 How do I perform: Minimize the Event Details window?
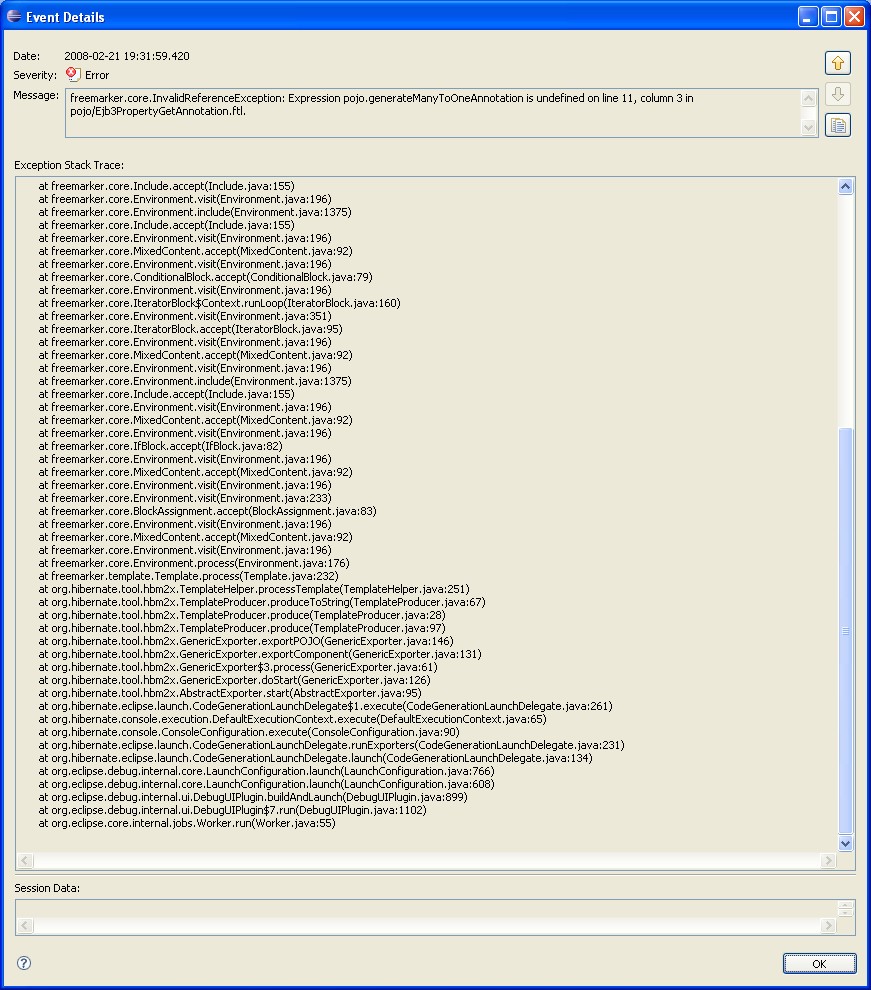[x=808, y=16]
